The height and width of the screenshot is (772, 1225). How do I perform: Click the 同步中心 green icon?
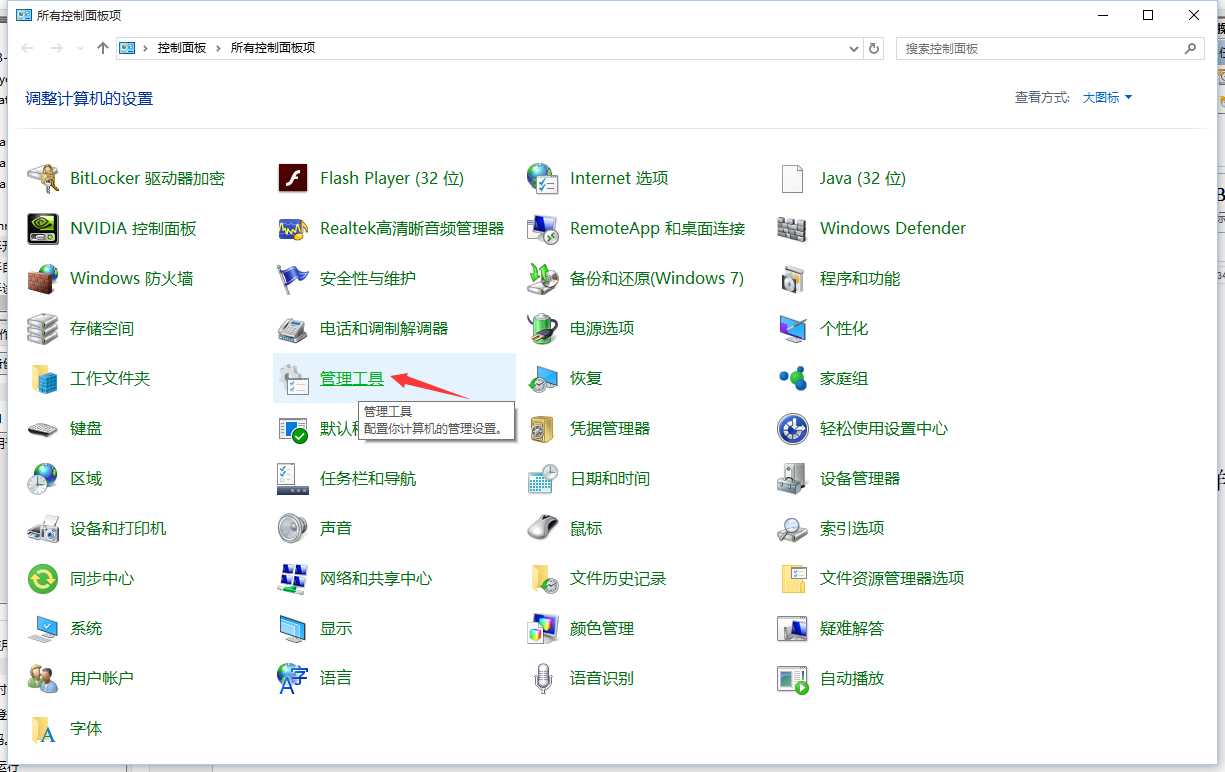[x=43, y=578]
